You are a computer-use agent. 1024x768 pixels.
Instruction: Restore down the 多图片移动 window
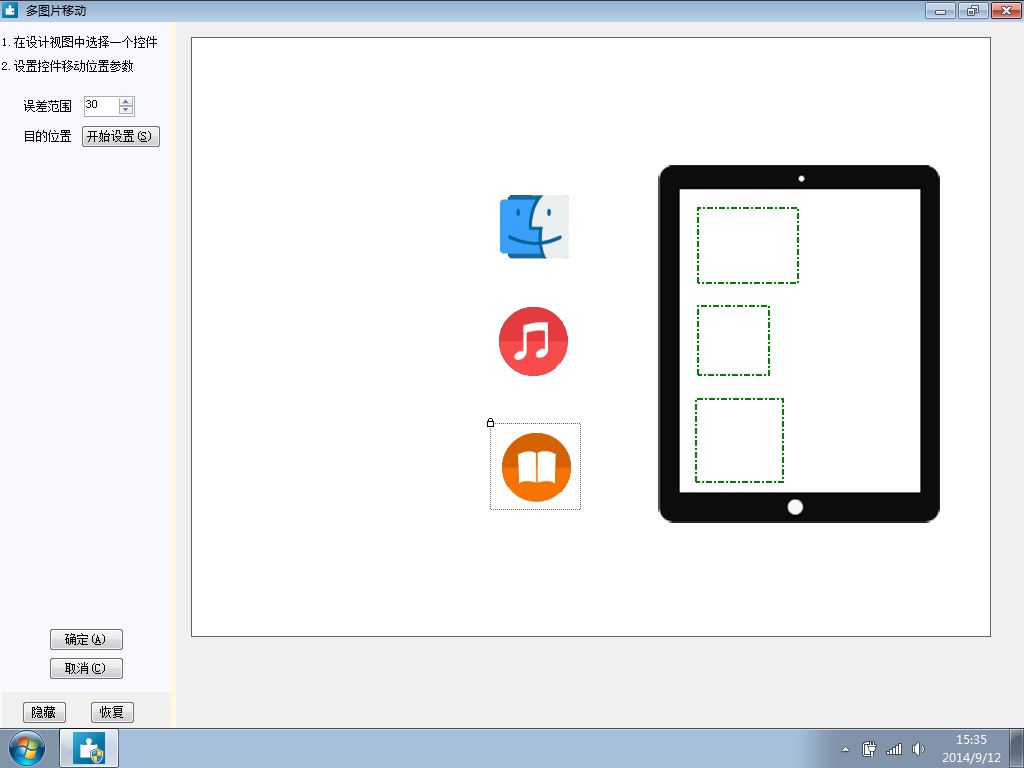pyautogui.click(x=973, y=10)
